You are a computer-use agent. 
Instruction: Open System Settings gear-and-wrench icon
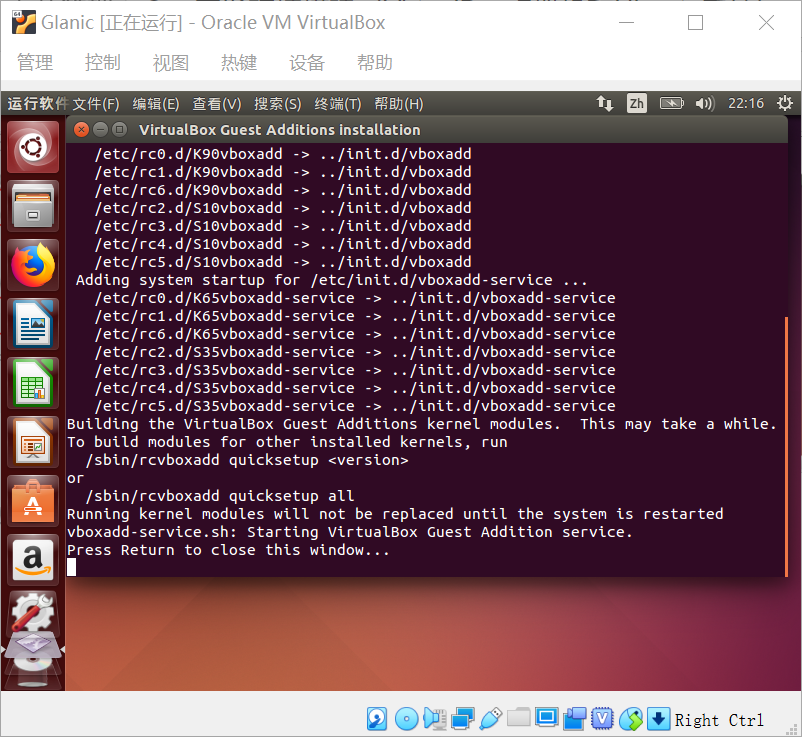[33, 614]
